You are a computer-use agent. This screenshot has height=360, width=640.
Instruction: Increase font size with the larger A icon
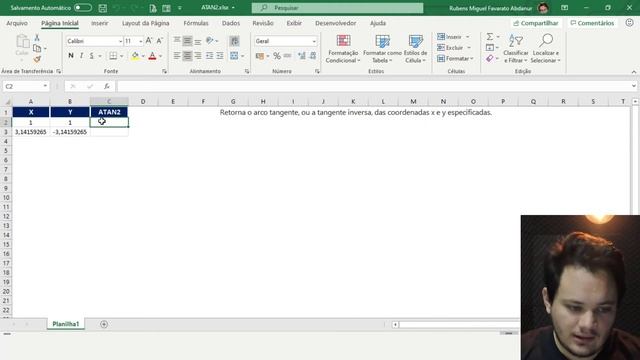[x=149, y=41]
